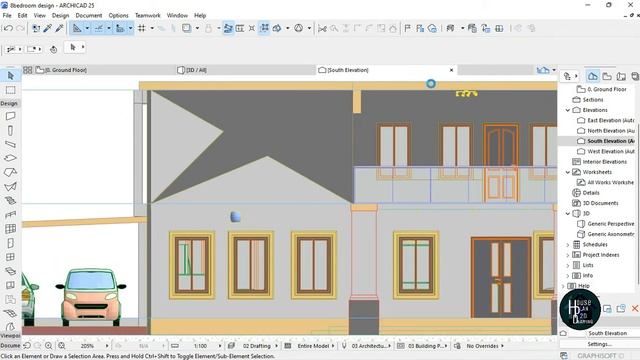The height and width of the screenshot is (360, 640).
Task: Click the Fit in Window icon in status bar
Action: point(62,346)
